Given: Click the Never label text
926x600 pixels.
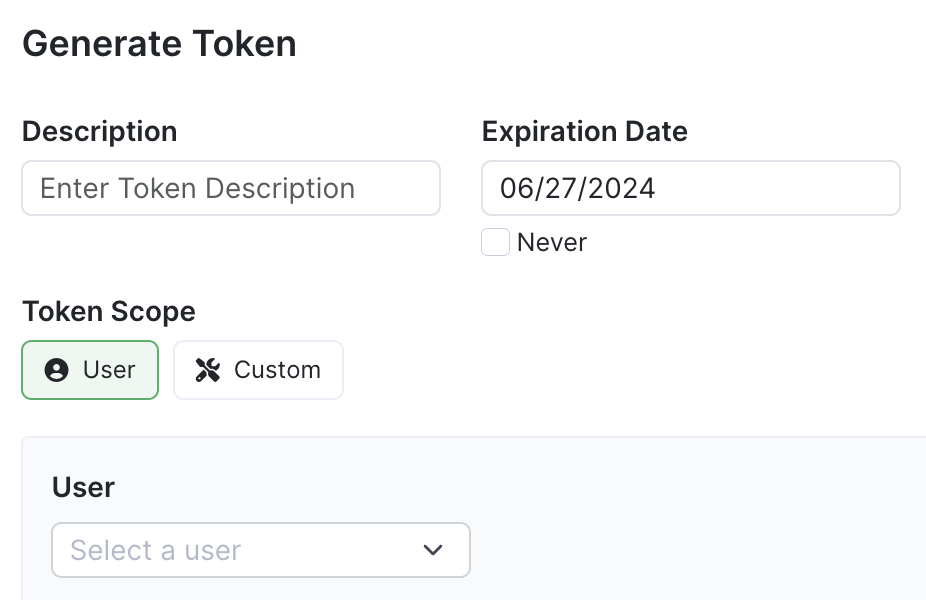Looking at the screenshot, I should [x=552, y=242].
